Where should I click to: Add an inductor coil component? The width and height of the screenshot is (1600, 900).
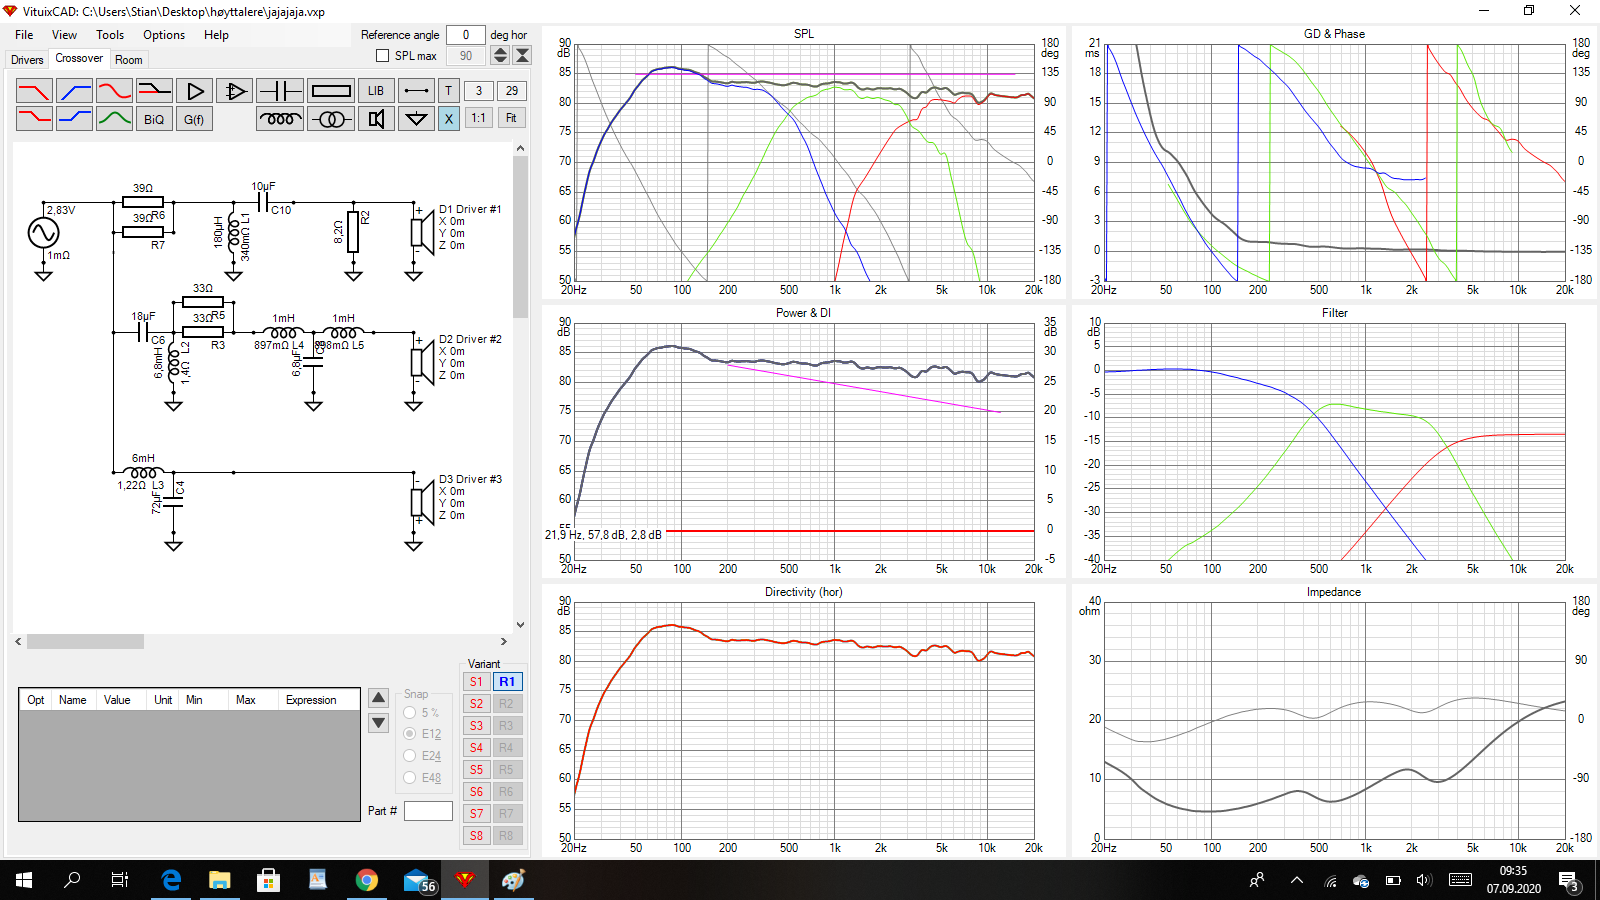point(280,119)
